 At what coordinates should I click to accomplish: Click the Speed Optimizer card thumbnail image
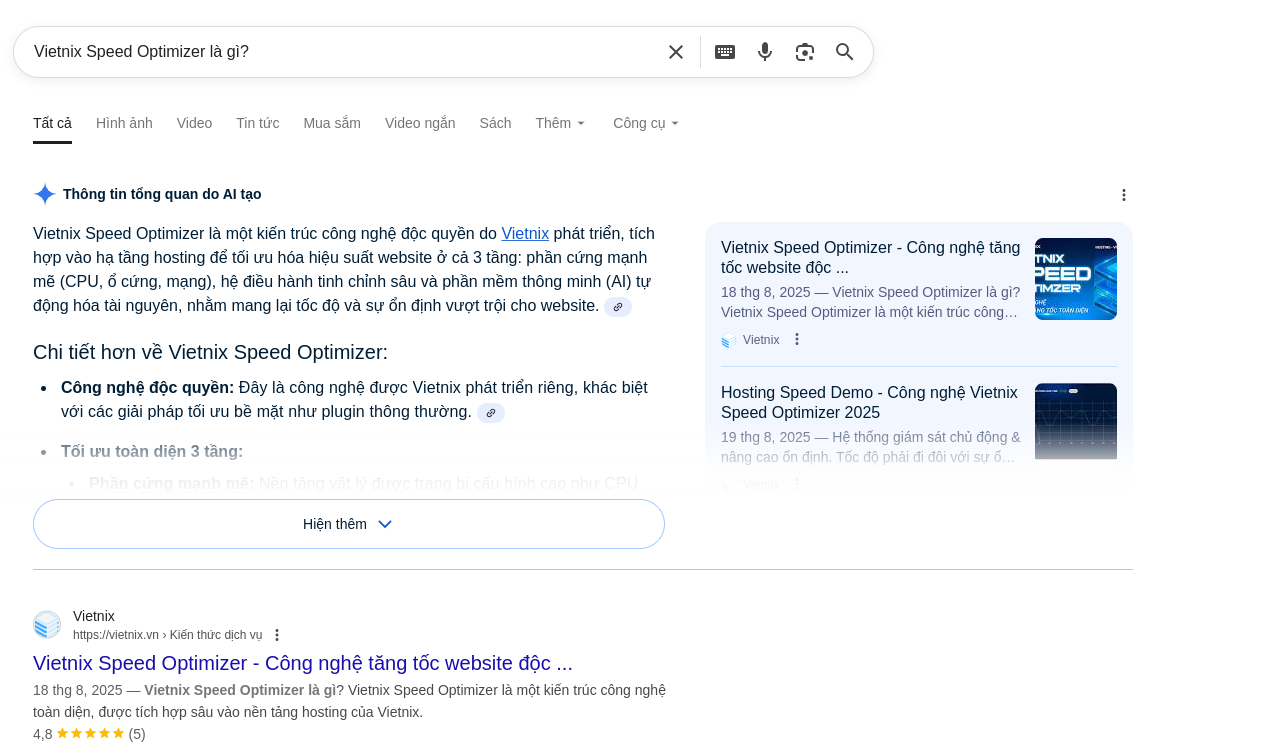point(1075,279)
